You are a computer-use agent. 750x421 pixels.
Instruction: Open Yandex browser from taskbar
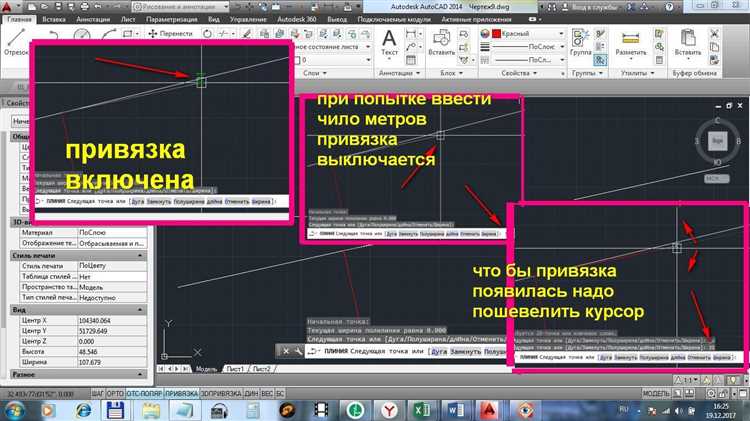389,410
